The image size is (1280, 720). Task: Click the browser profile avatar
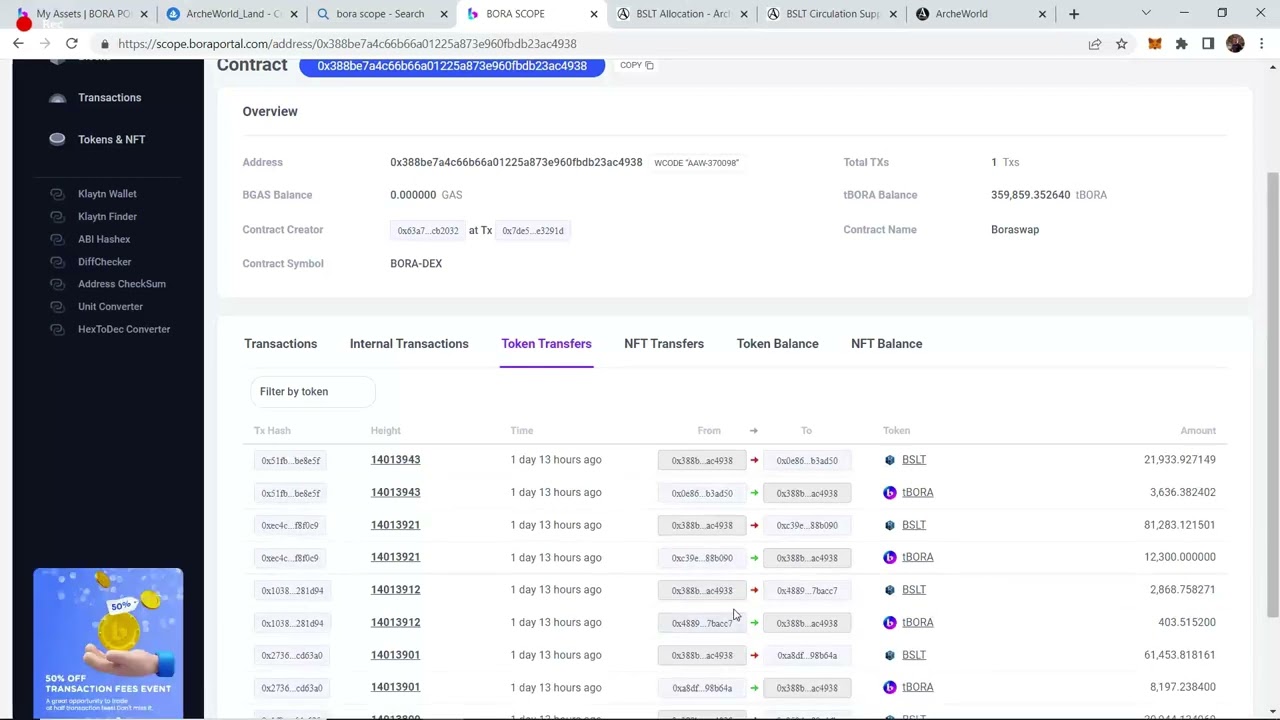(x=1235, y=44)
